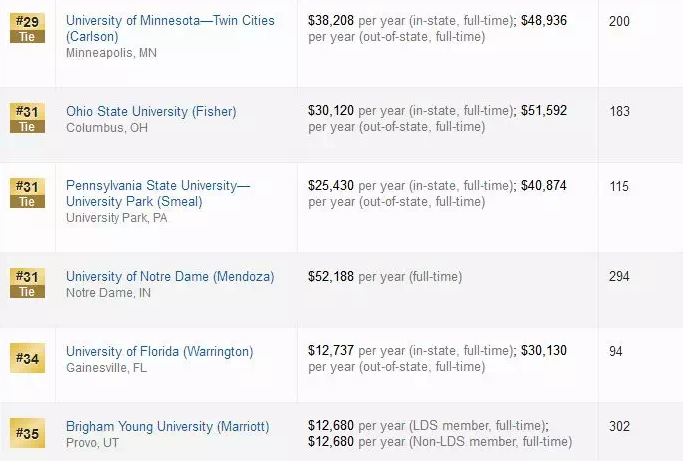Open University of Minnesota—Twin Cities (Carlson) link
Viewport: 683px width, 461px height.
(170, 28)
